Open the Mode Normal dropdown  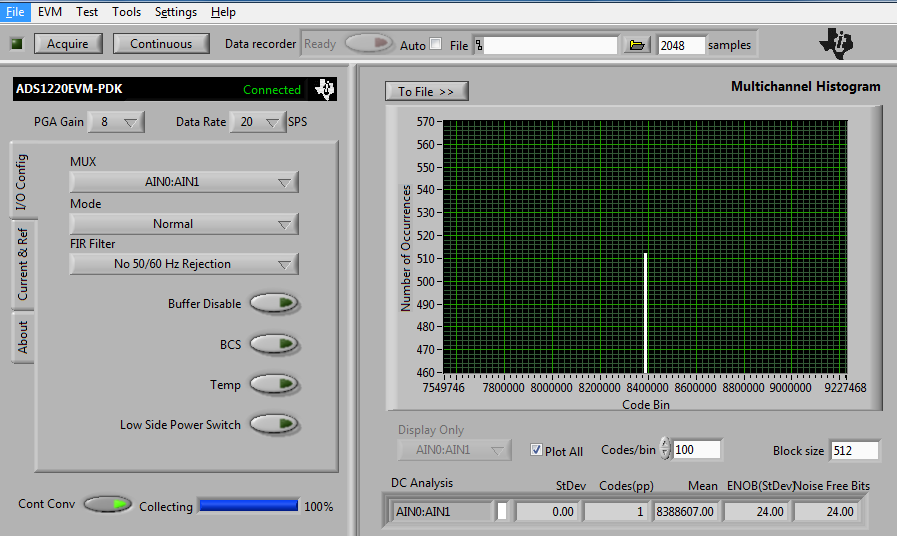point(184,224)
